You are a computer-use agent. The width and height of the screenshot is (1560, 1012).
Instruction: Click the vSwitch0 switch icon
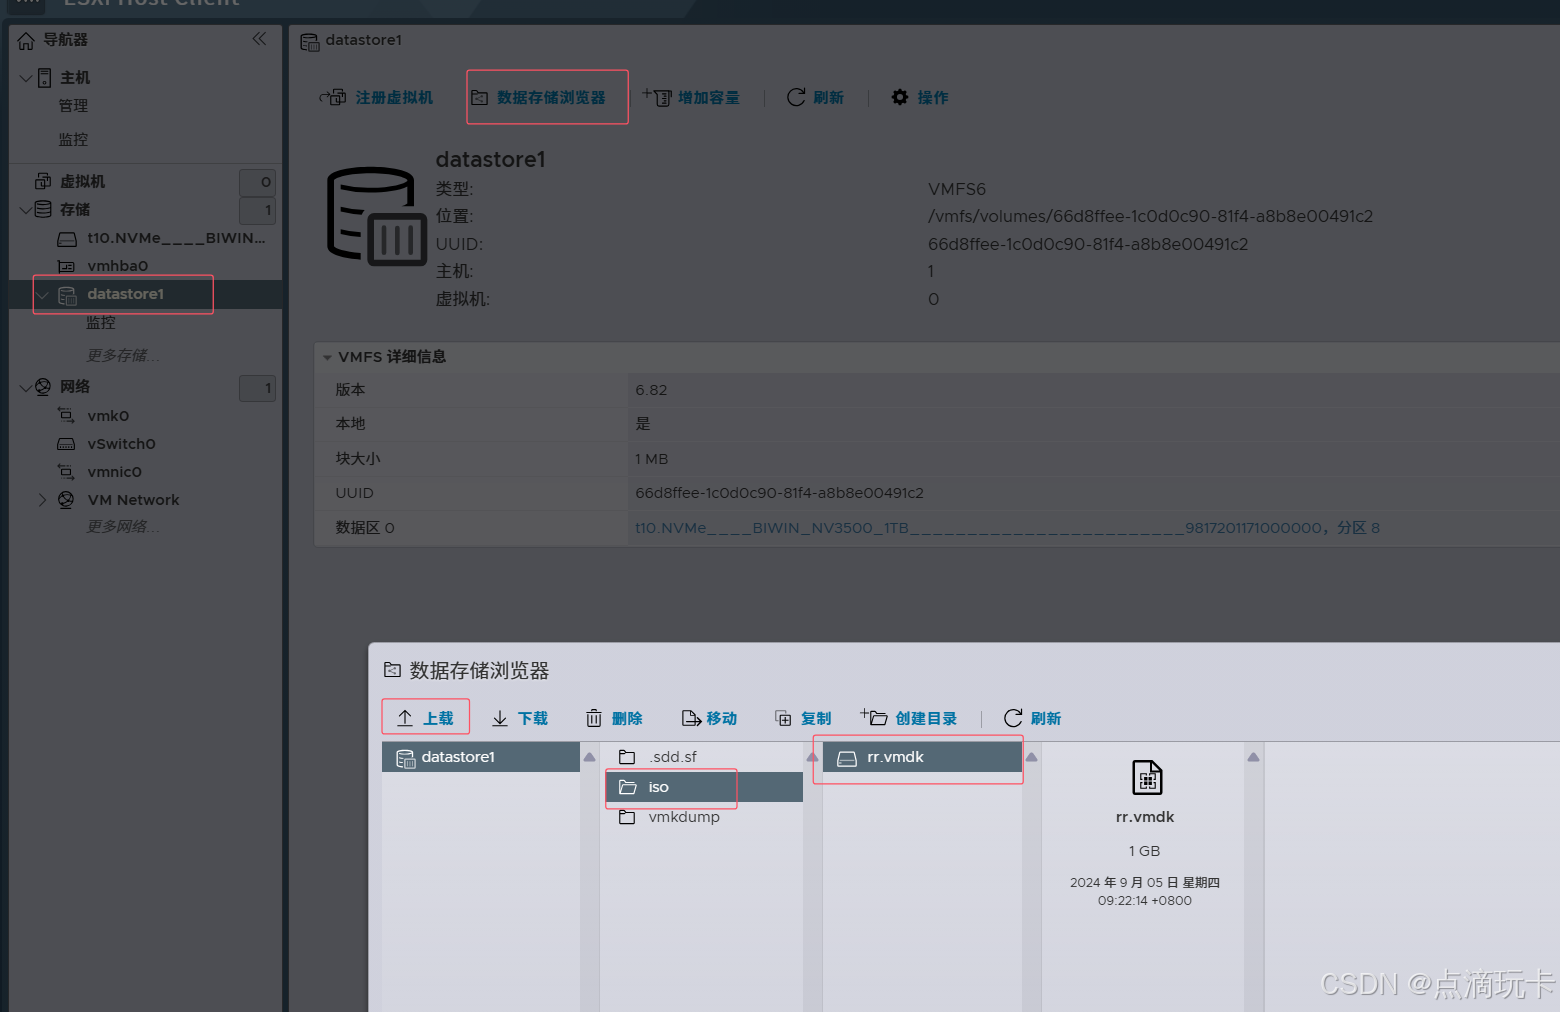(x=67, y=444)
